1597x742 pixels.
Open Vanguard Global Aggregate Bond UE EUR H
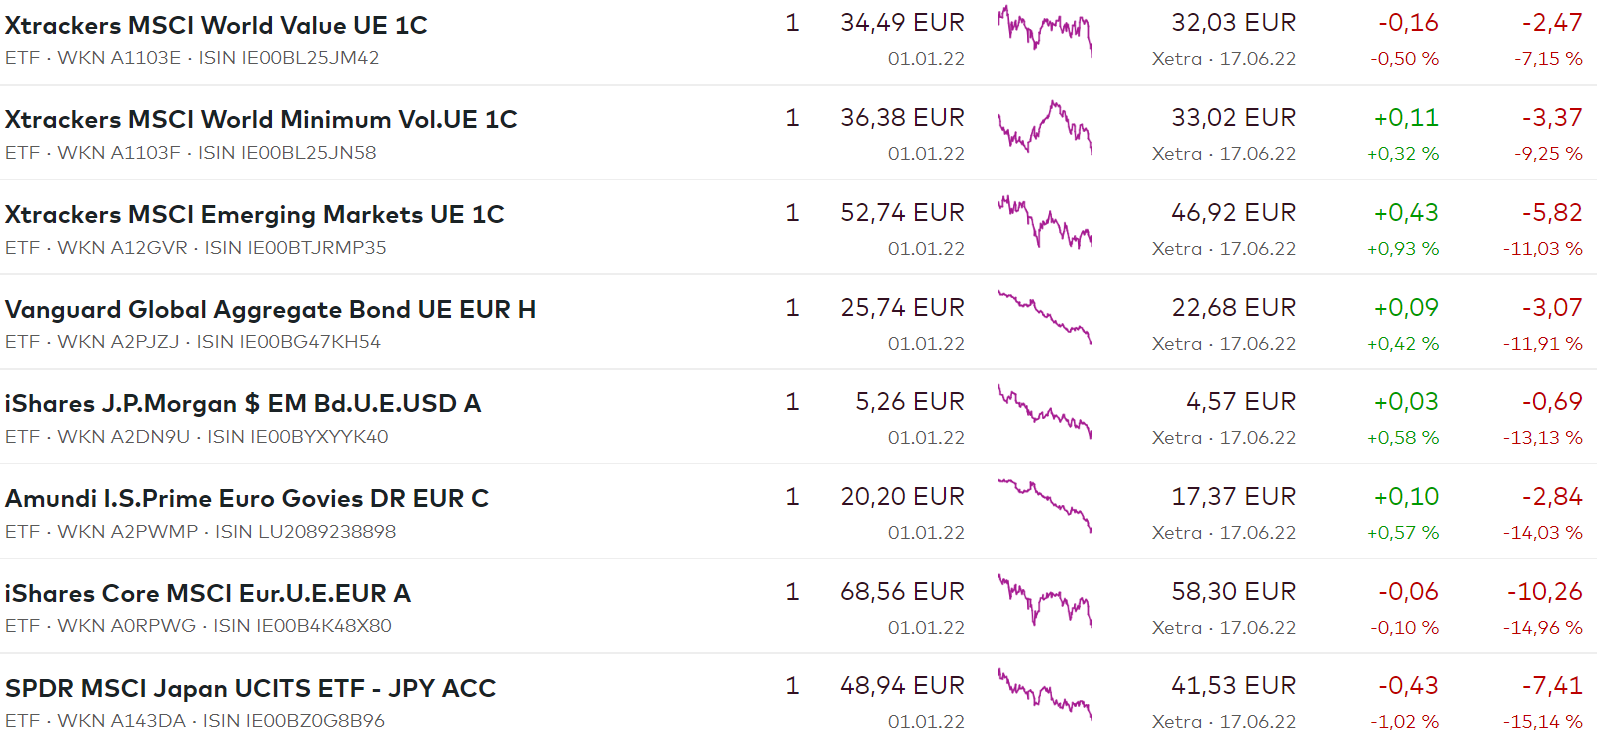coord(270,310)
